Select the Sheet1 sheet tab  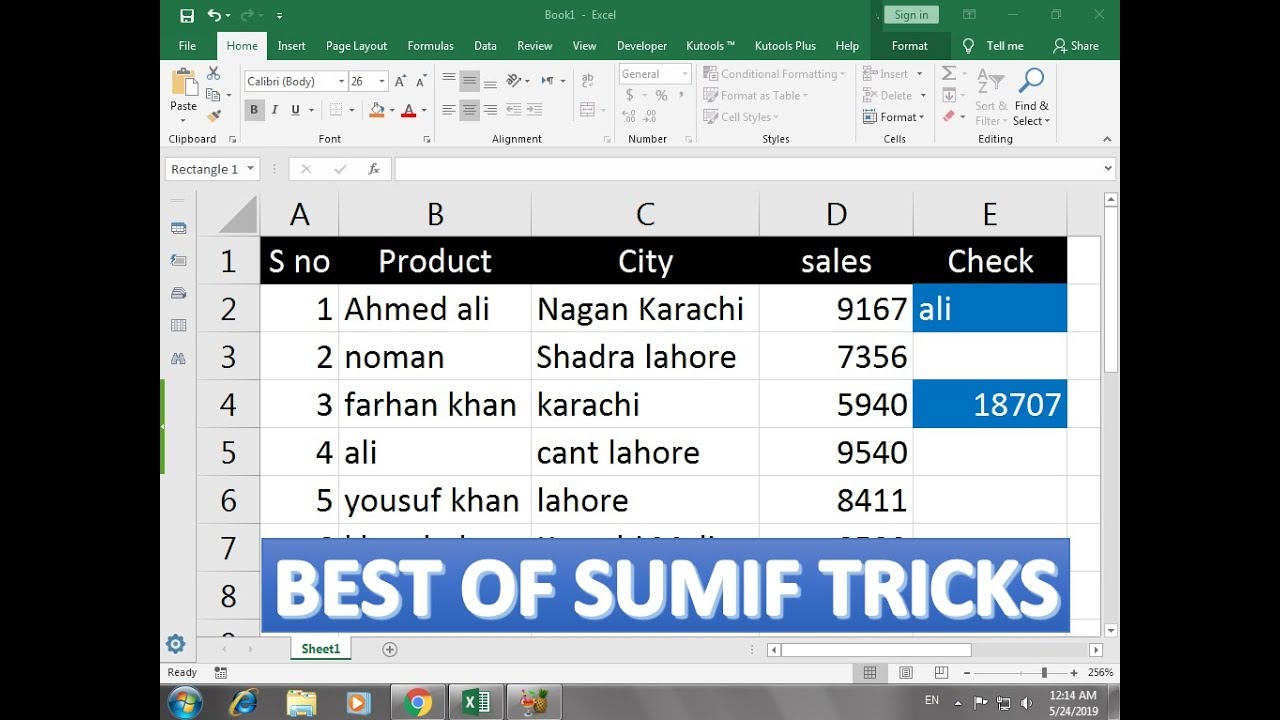click(321, 649)
